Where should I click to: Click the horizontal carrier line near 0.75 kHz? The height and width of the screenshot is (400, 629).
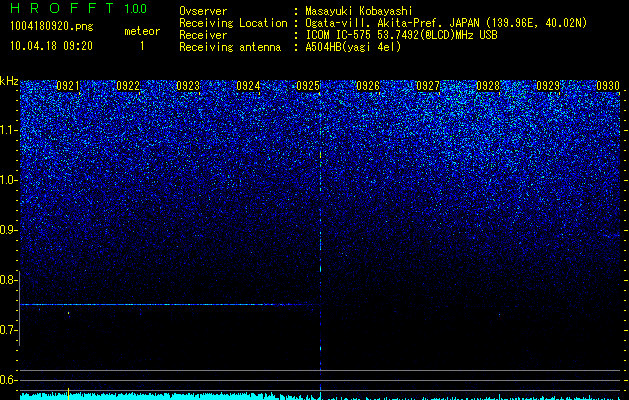tap(170, 305)
